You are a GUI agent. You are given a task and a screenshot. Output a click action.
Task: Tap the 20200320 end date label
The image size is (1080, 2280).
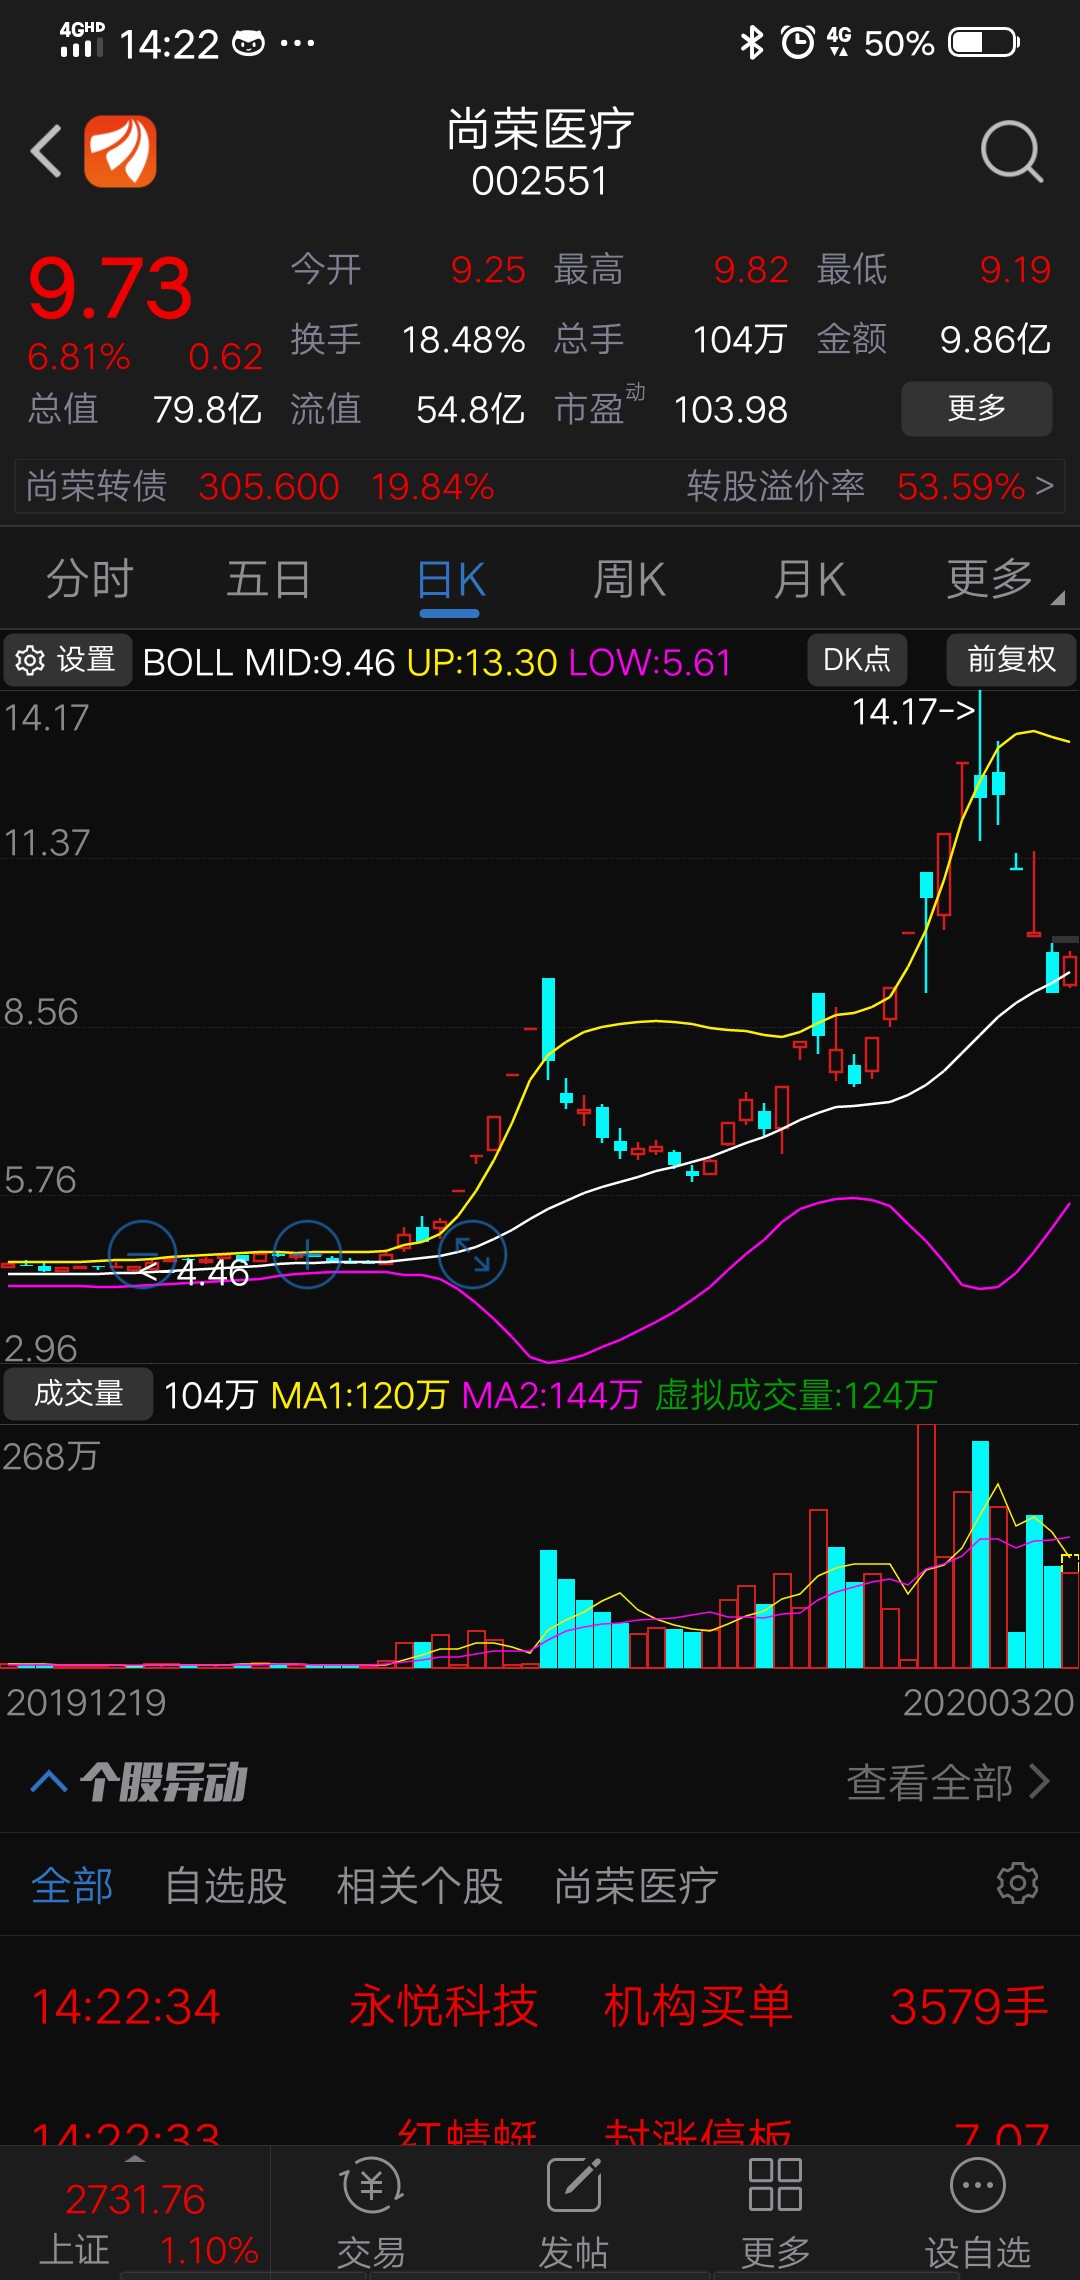(x=988, y=1703)
